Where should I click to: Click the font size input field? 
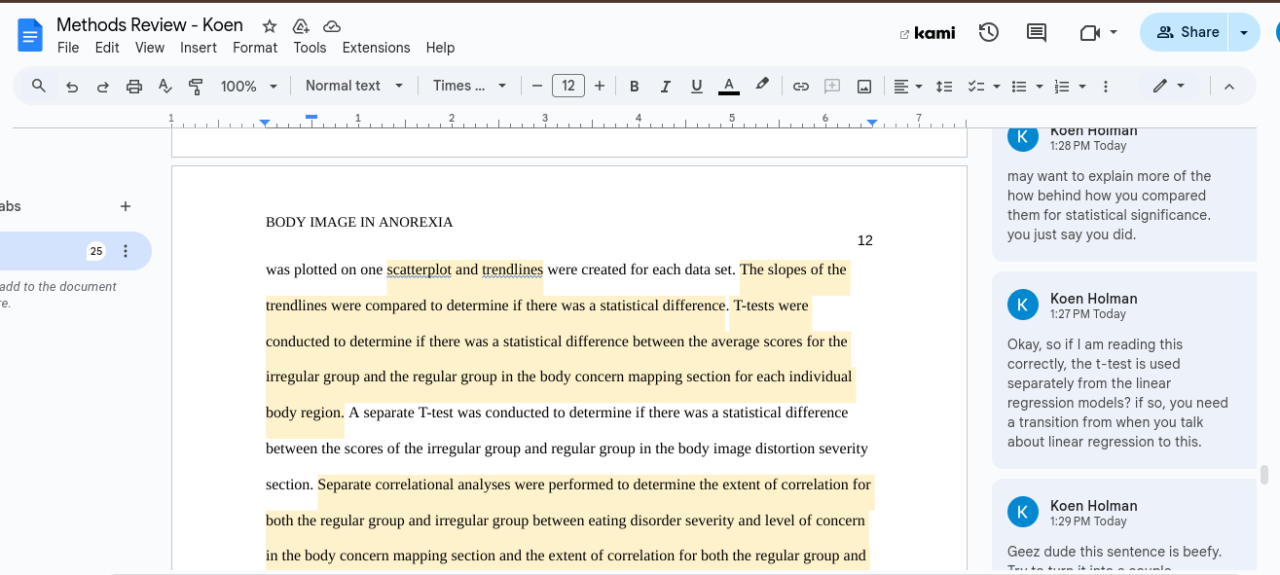(568, 86)
